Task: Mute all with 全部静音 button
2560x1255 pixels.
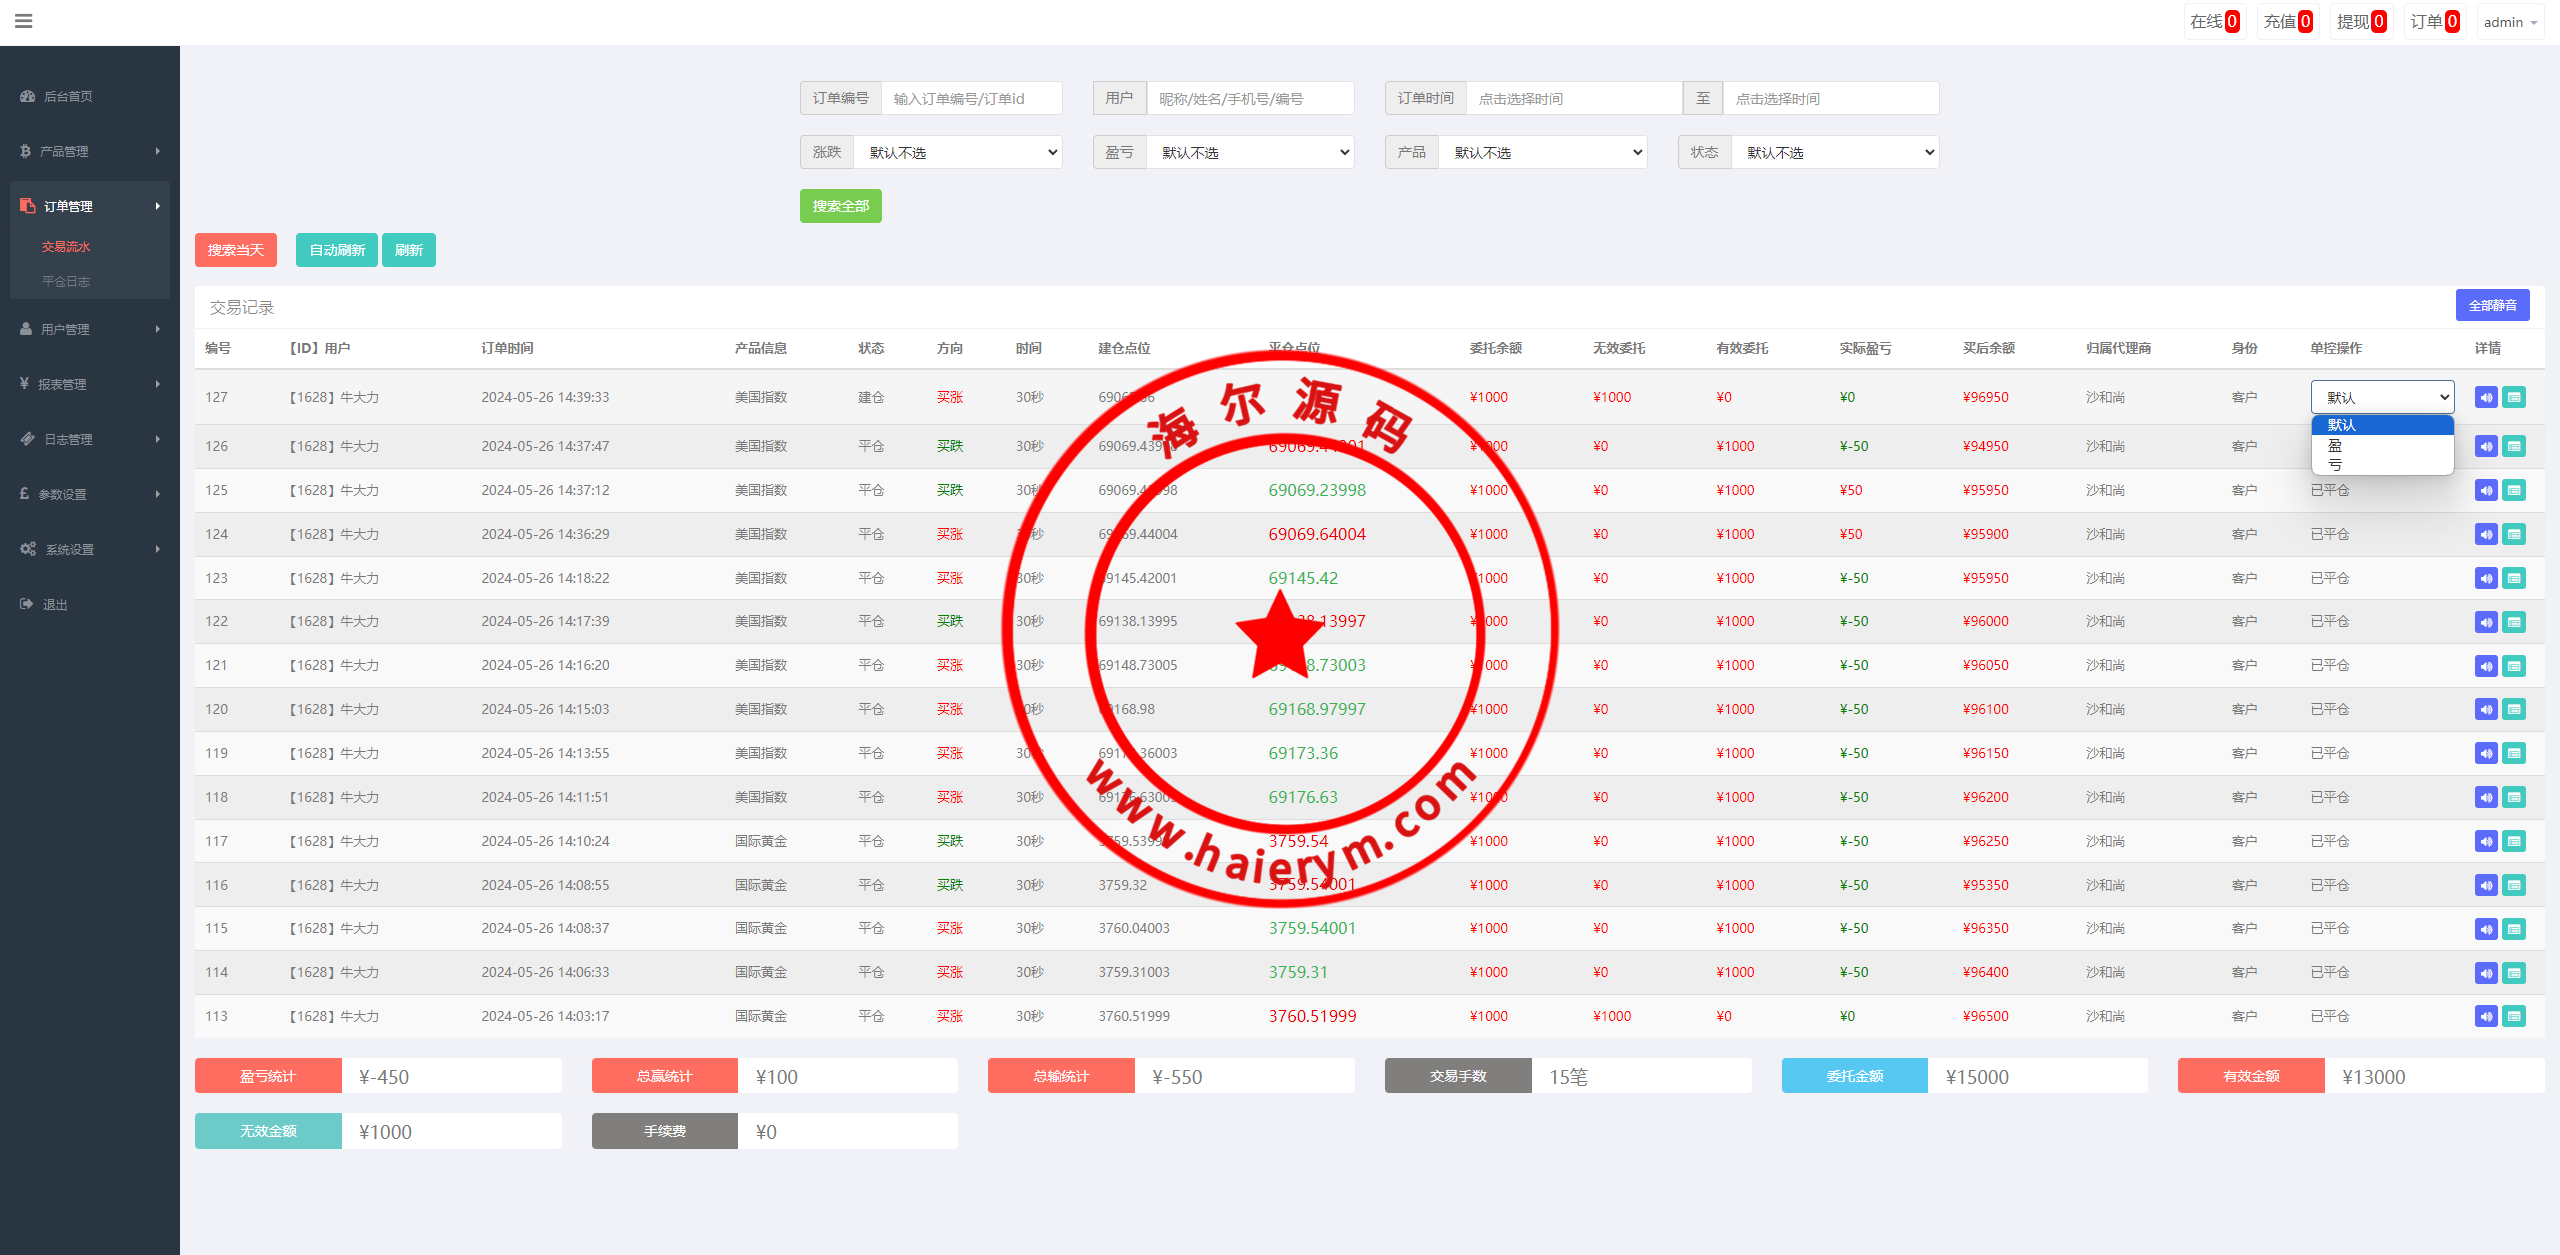Action: [x=2492, y=306]
